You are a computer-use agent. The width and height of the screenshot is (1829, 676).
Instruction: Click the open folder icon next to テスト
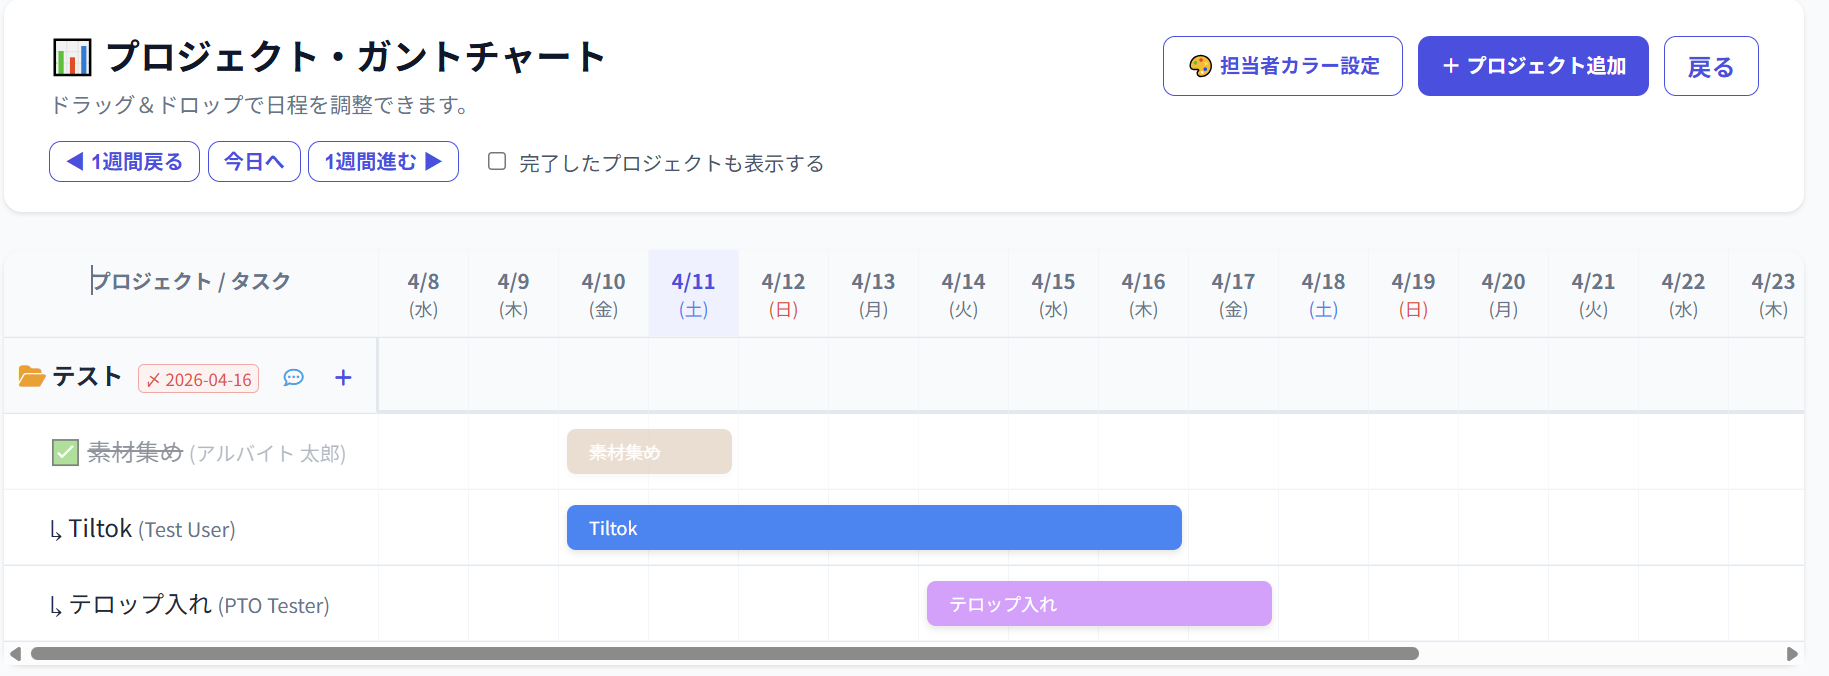(32, 377)
